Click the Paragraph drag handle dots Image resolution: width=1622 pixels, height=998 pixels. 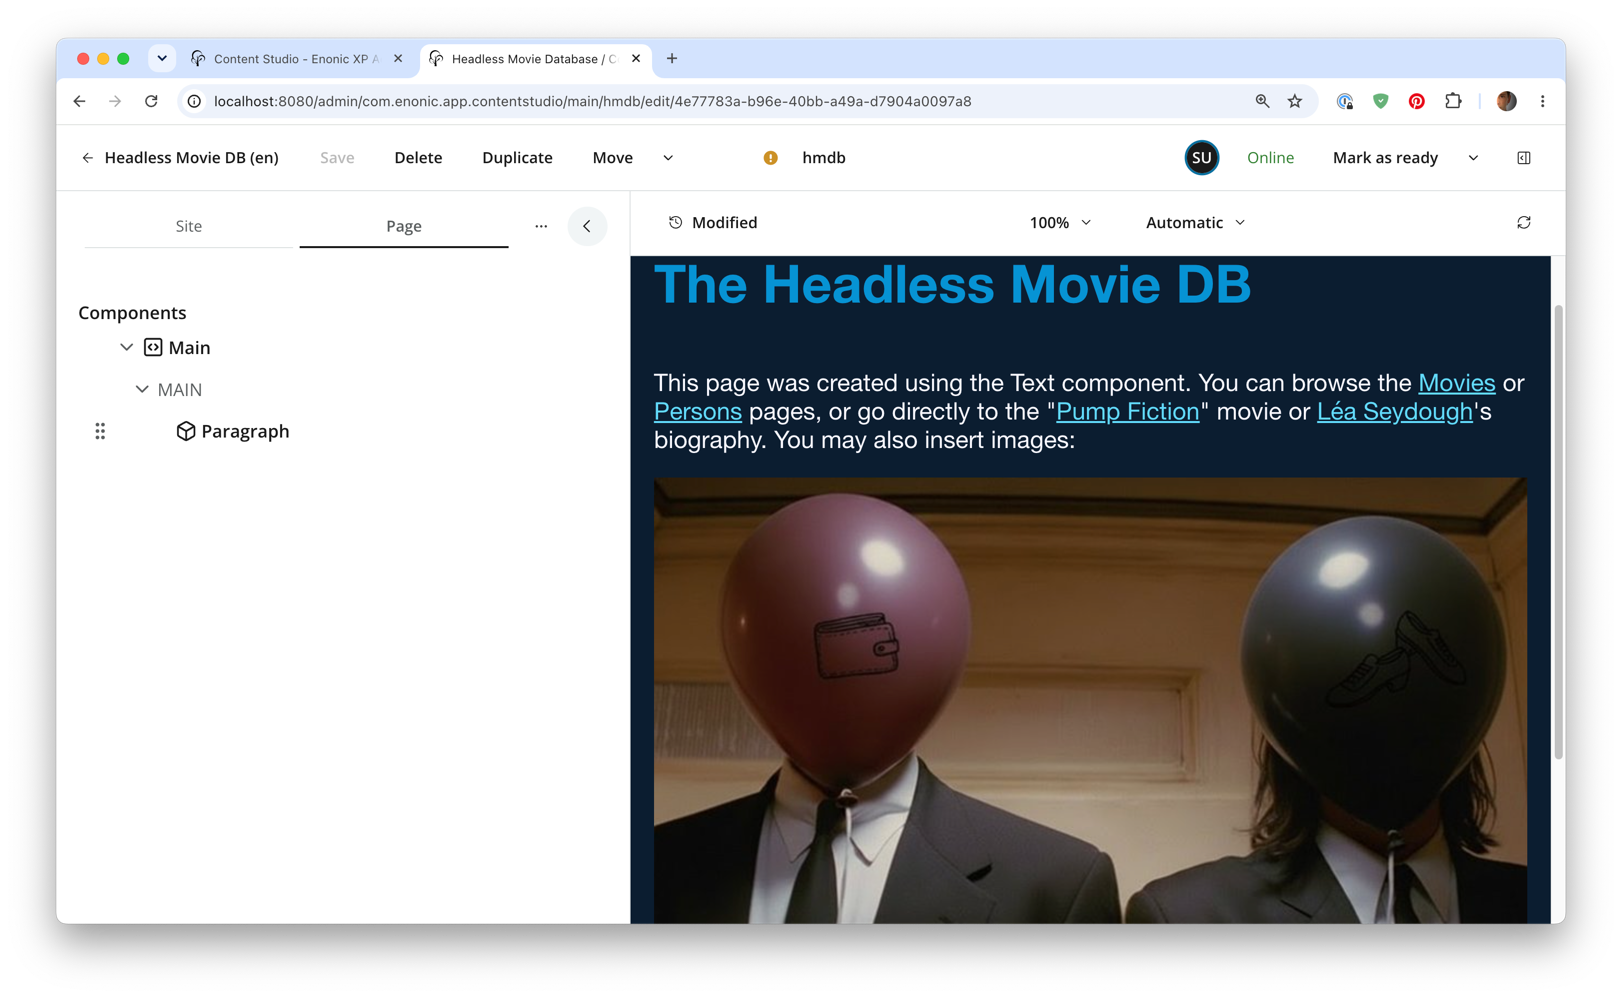[x=100, y=431]
